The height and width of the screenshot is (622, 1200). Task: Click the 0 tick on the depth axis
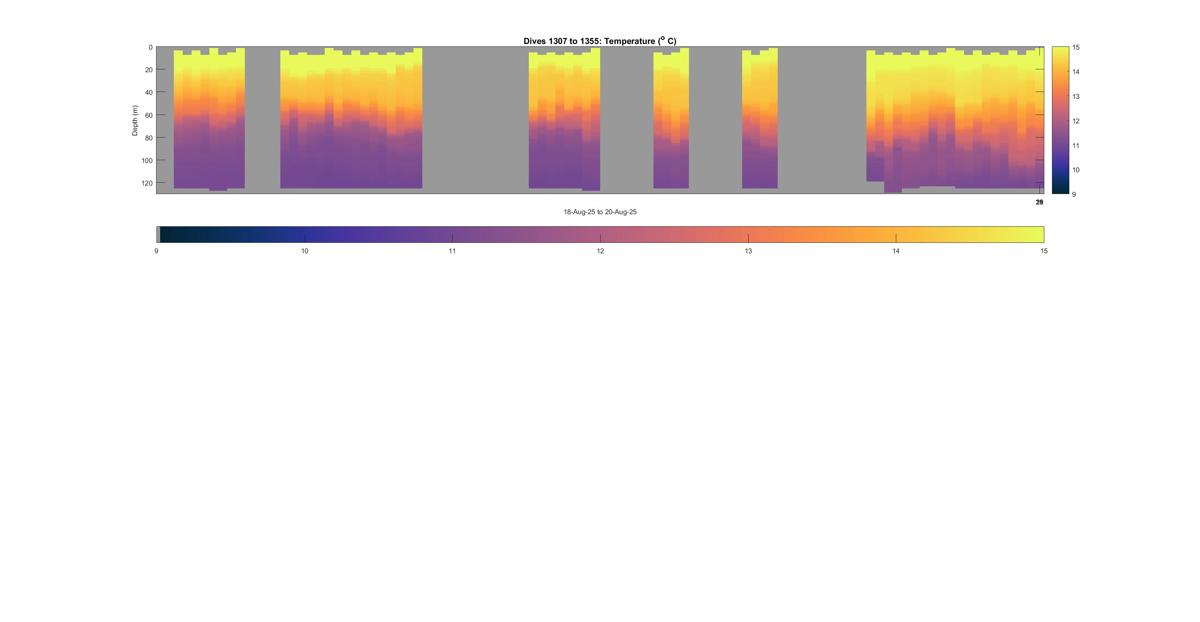click(x=150, y=47)
